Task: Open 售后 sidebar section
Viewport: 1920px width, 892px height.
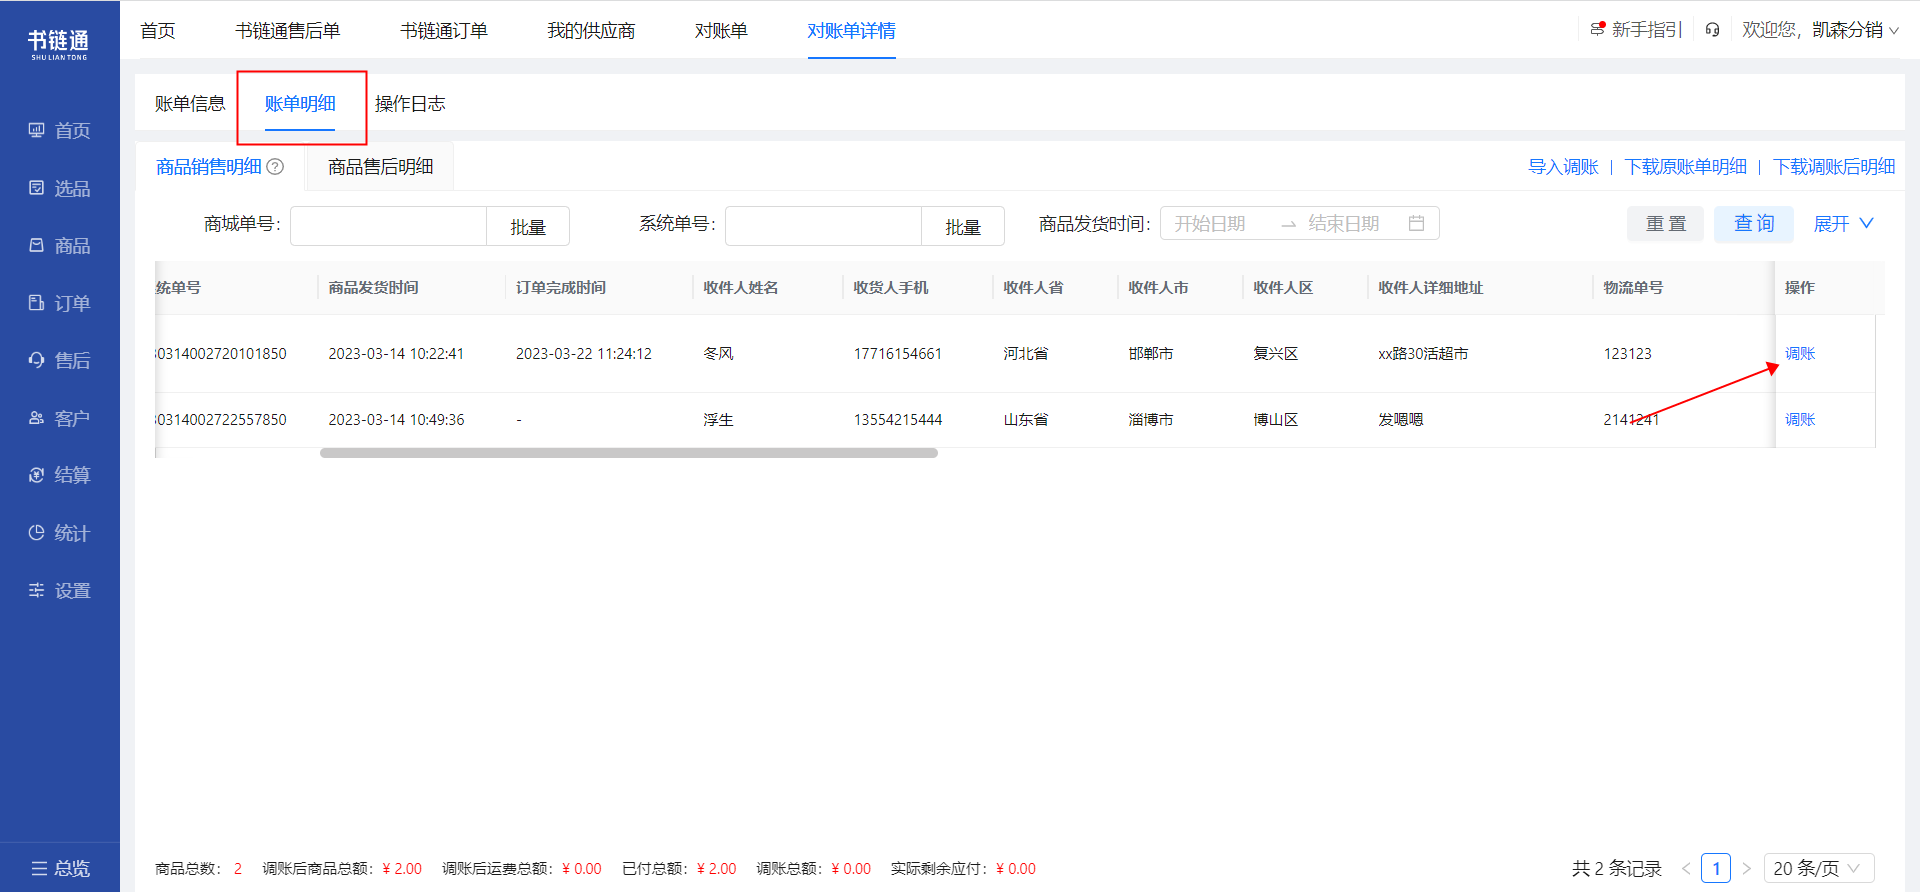Action: pyautogui.click(x=60, y=360)
